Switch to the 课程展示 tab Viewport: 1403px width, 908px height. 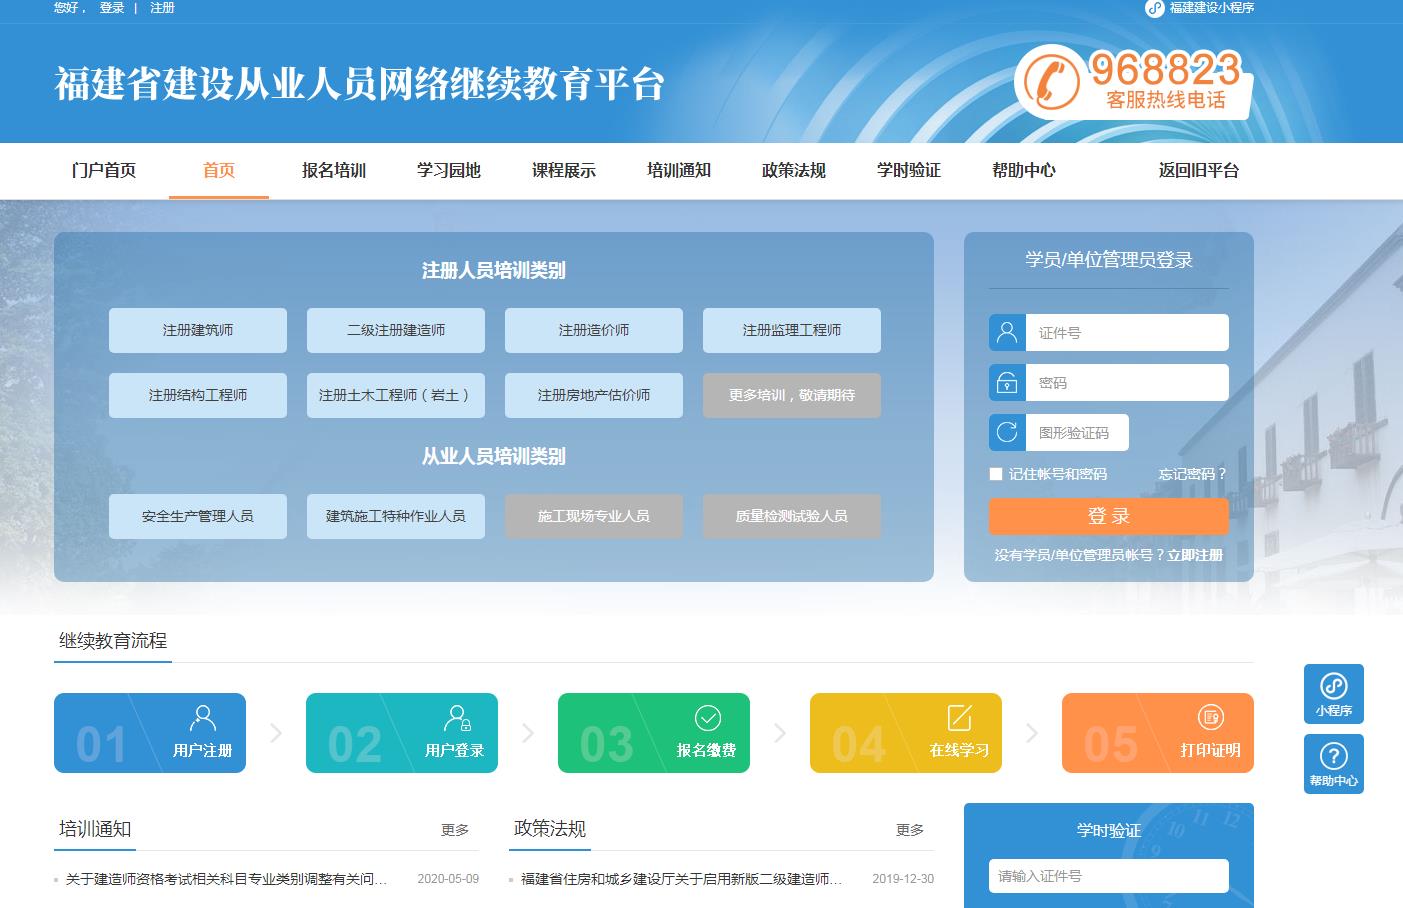click(x=564, y=171)
